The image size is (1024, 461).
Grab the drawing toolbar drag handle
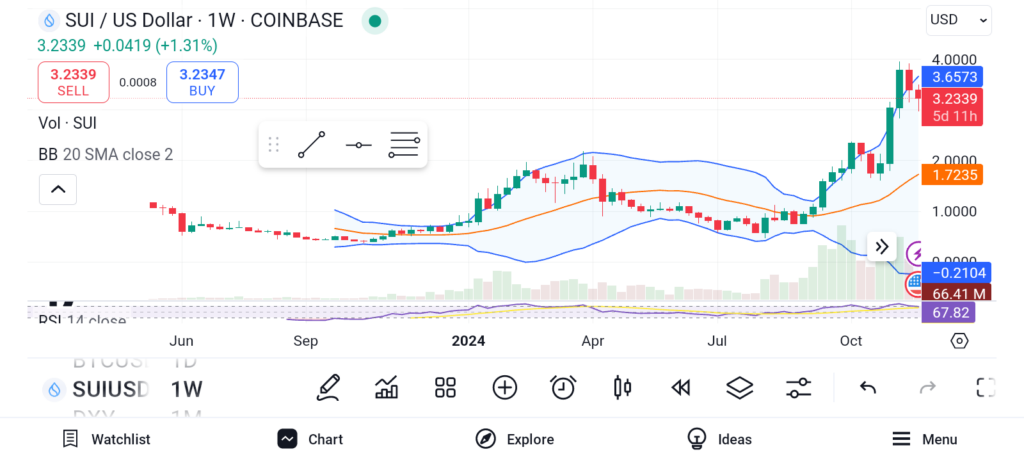point(274,144)
